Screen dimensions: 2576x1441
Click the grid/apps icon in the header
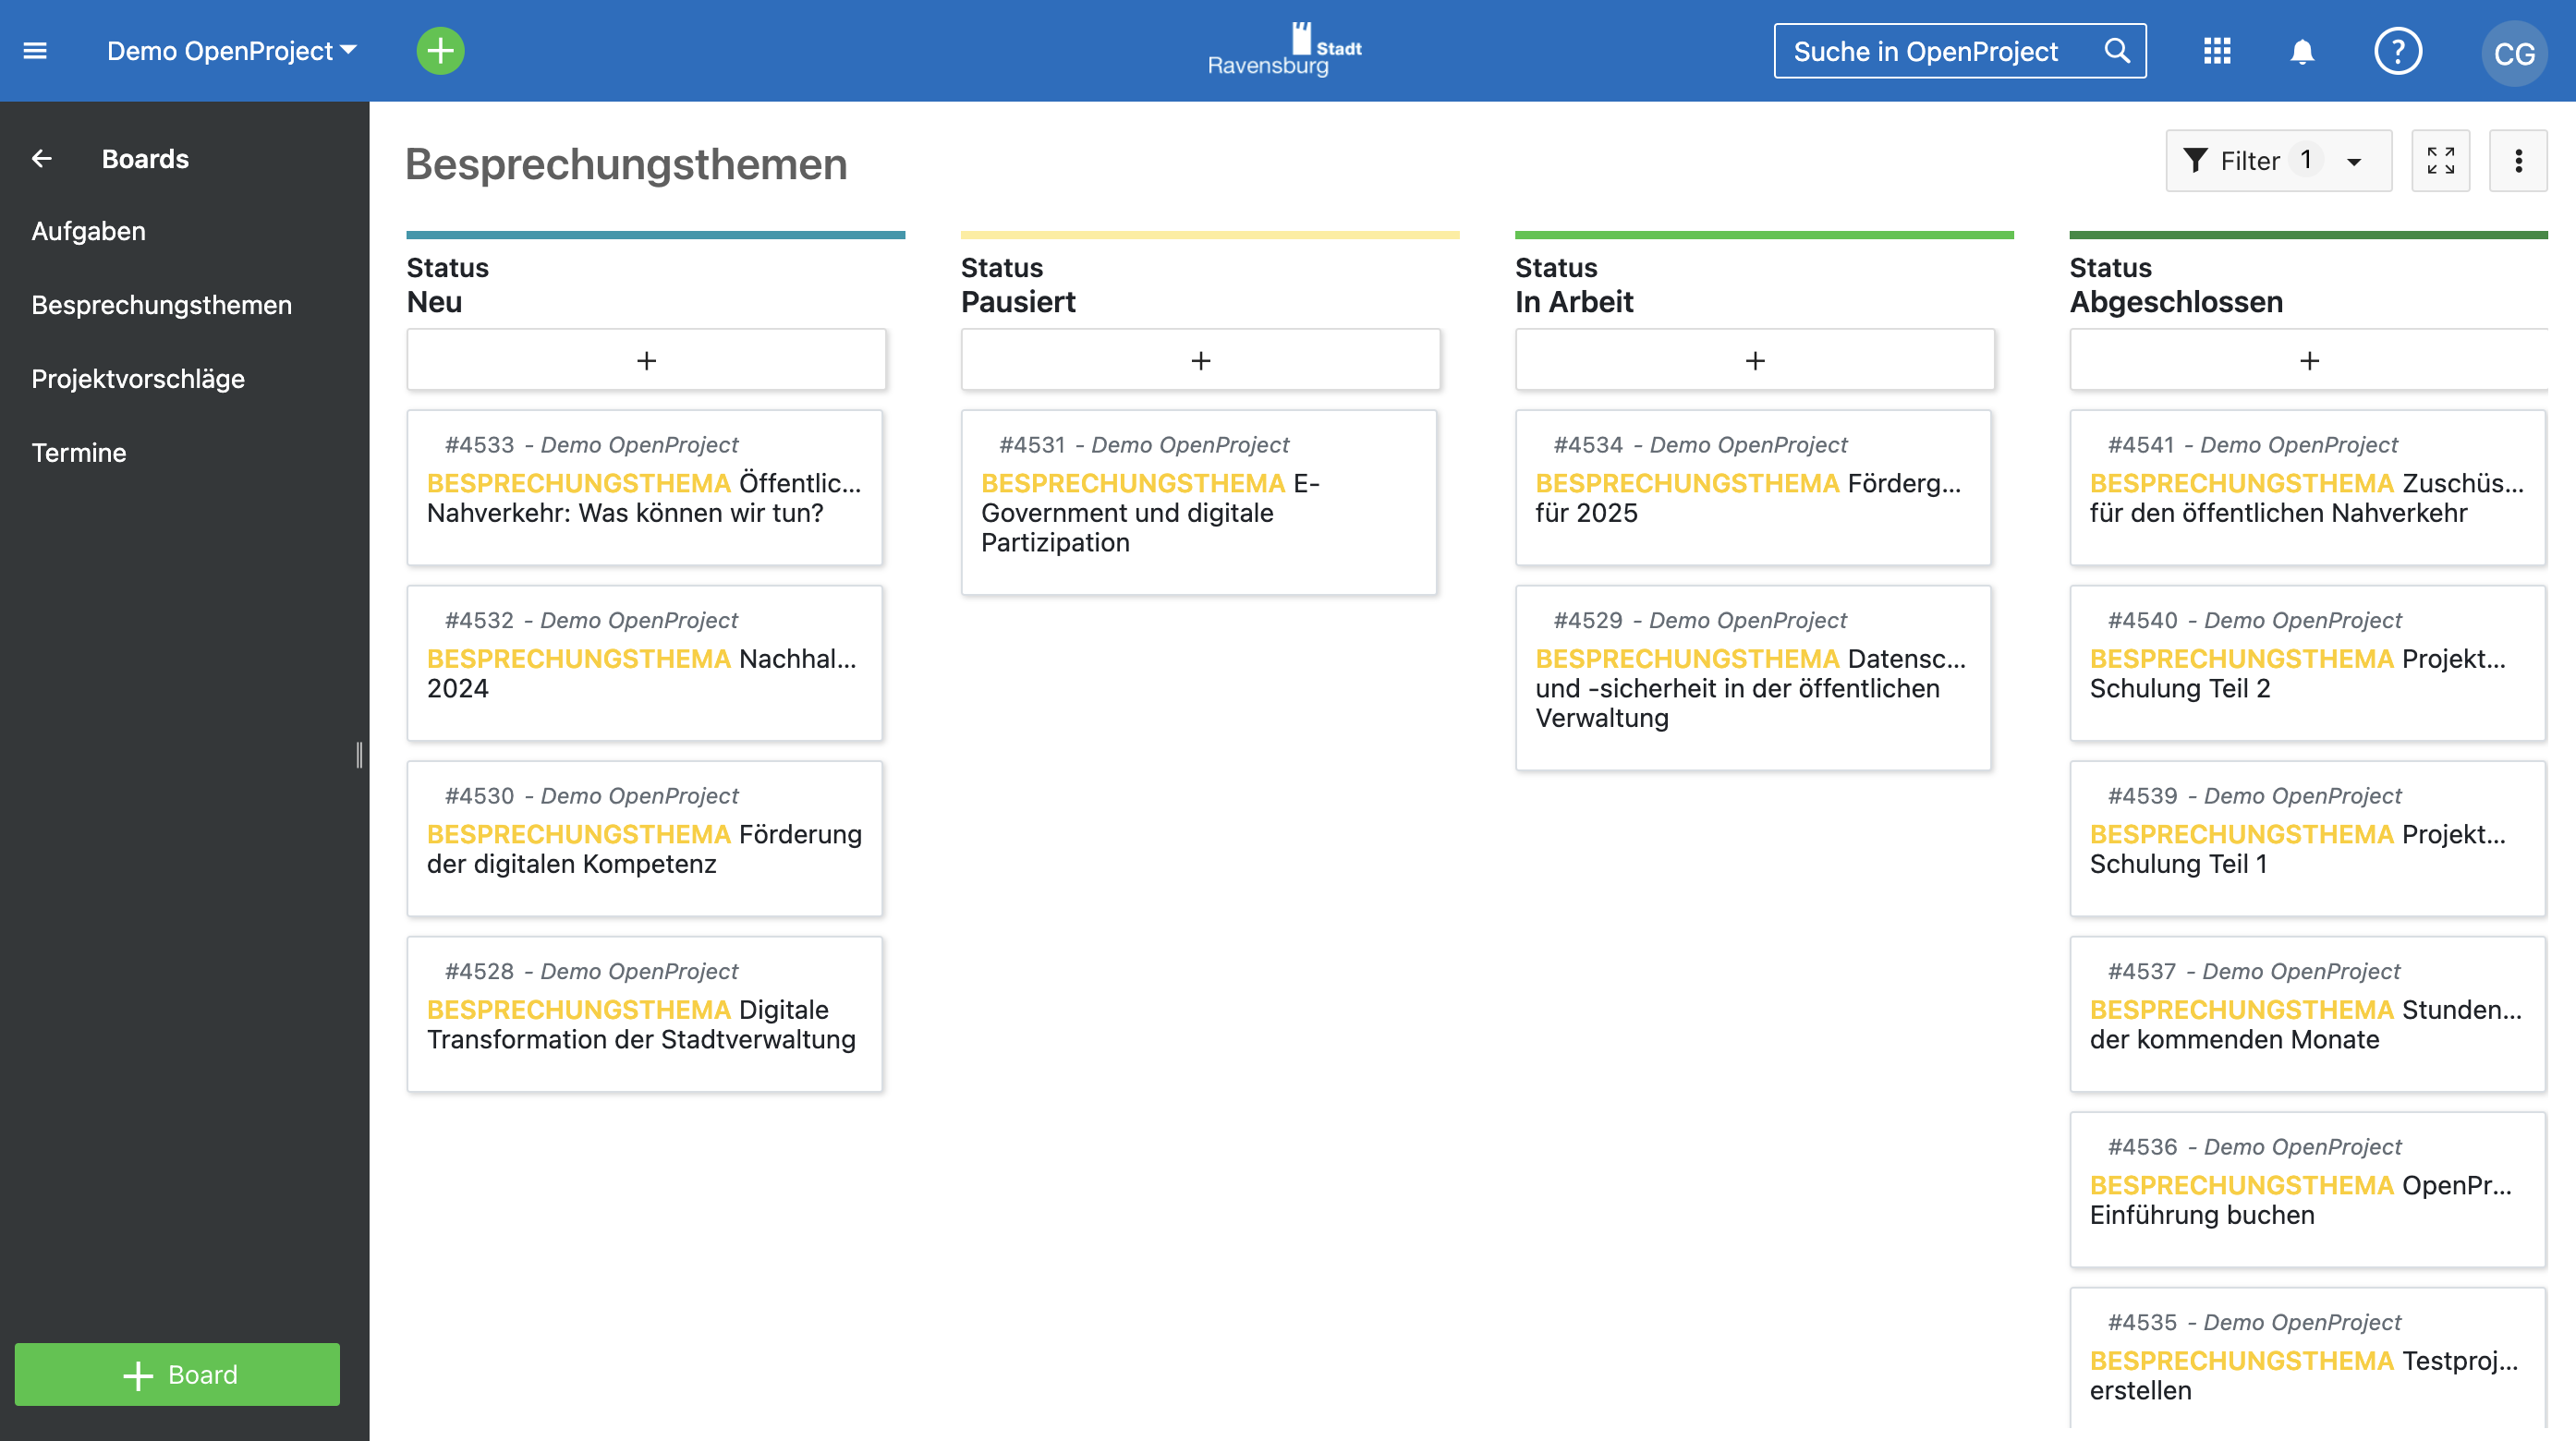pyautogui.click(x=2217, y=50)
